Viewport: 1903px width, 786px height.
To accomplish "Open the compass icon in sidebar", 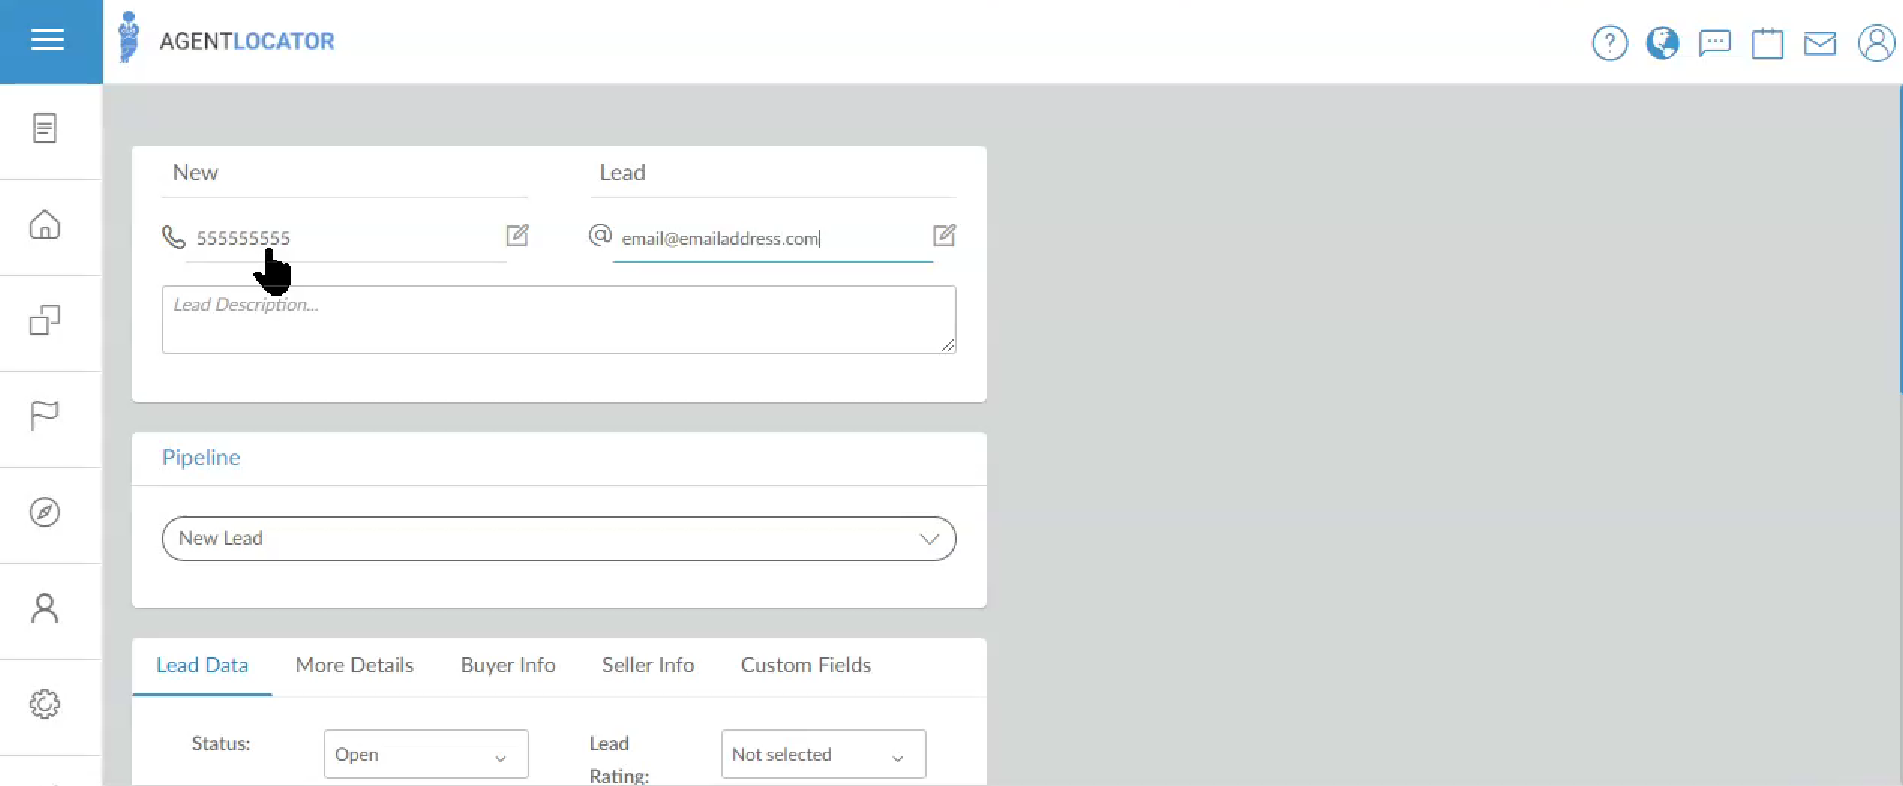I will 45,512.
